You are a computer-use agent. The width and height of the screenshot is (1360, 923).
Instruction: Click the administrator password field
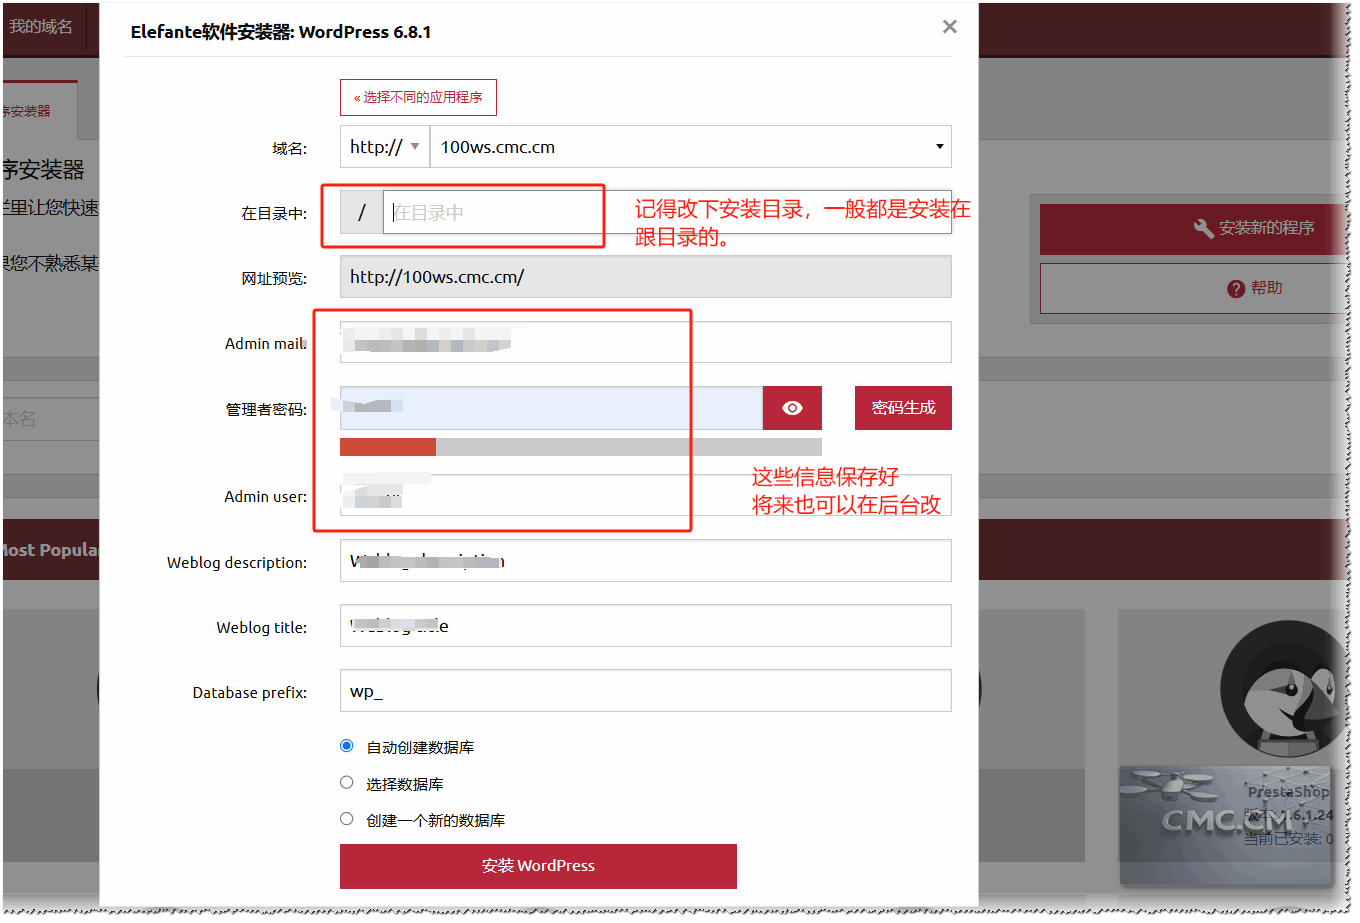(x=551, y=408)
